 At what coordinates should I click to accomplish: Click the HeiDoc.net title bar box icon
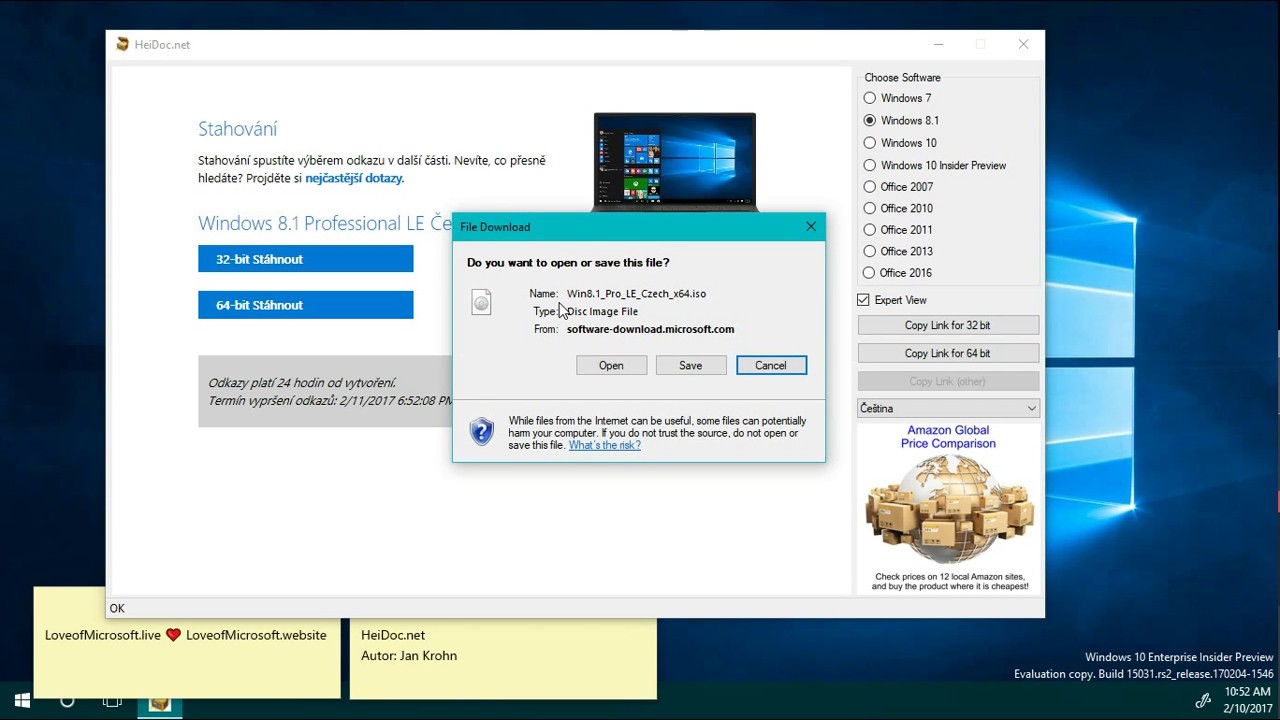point(123,44)
